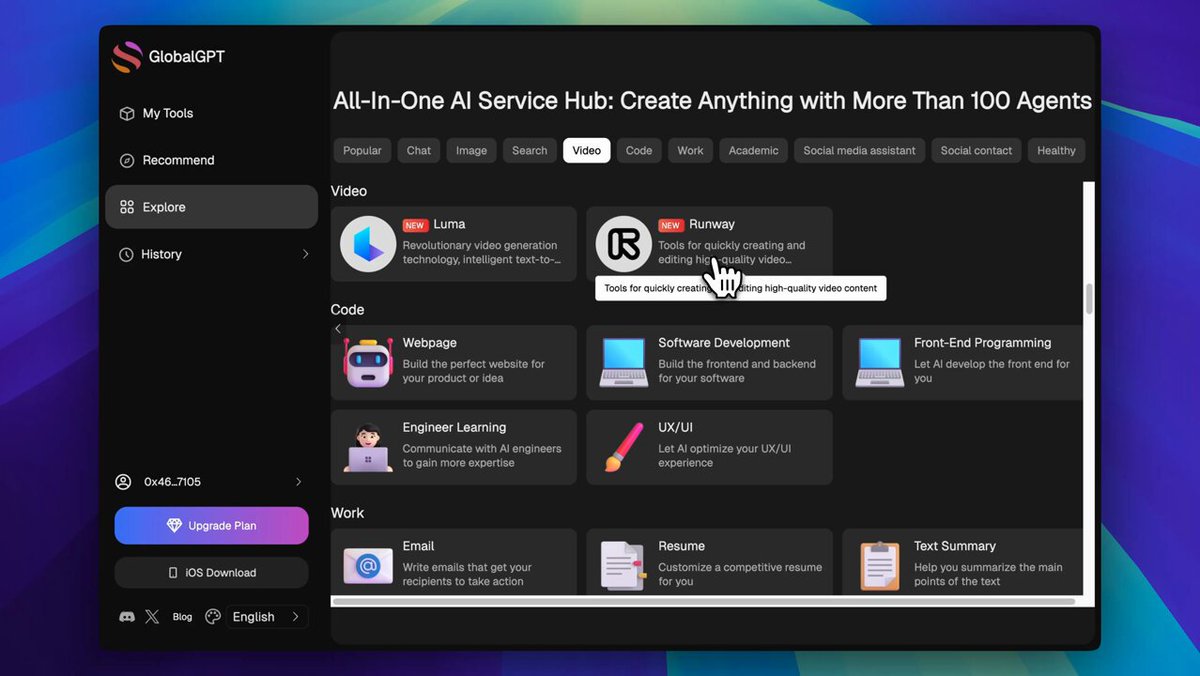Open Explore in the sidebar

[x=211, y=208]
